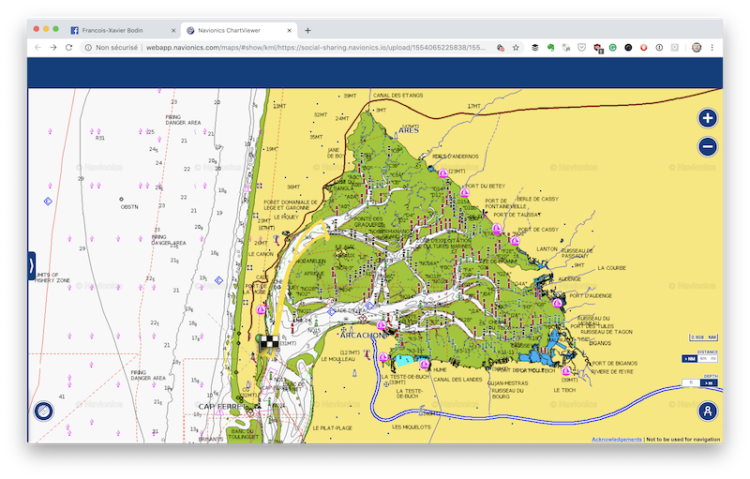This screenshot has width=750, height=479.
Task: Open the black color-wheel extension
Action: click(629, 47)
